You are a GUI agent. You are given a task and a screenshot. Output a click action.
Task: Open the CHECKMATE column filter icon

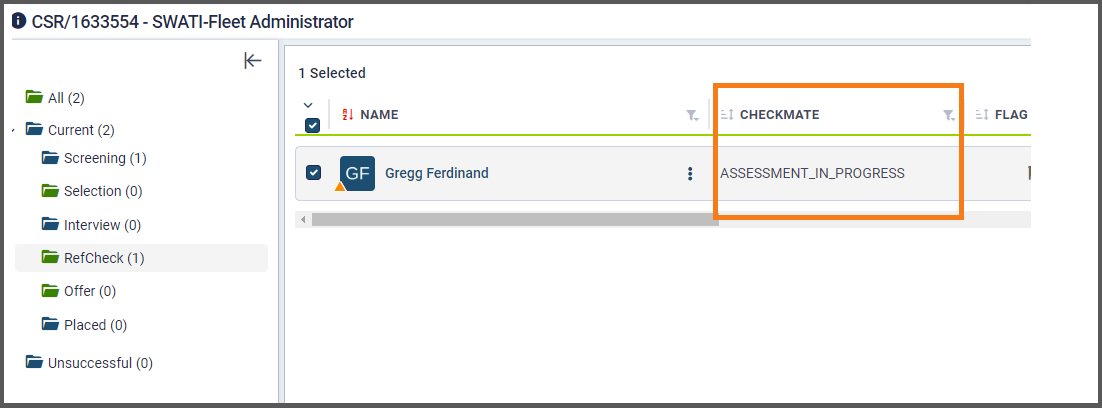949,115
